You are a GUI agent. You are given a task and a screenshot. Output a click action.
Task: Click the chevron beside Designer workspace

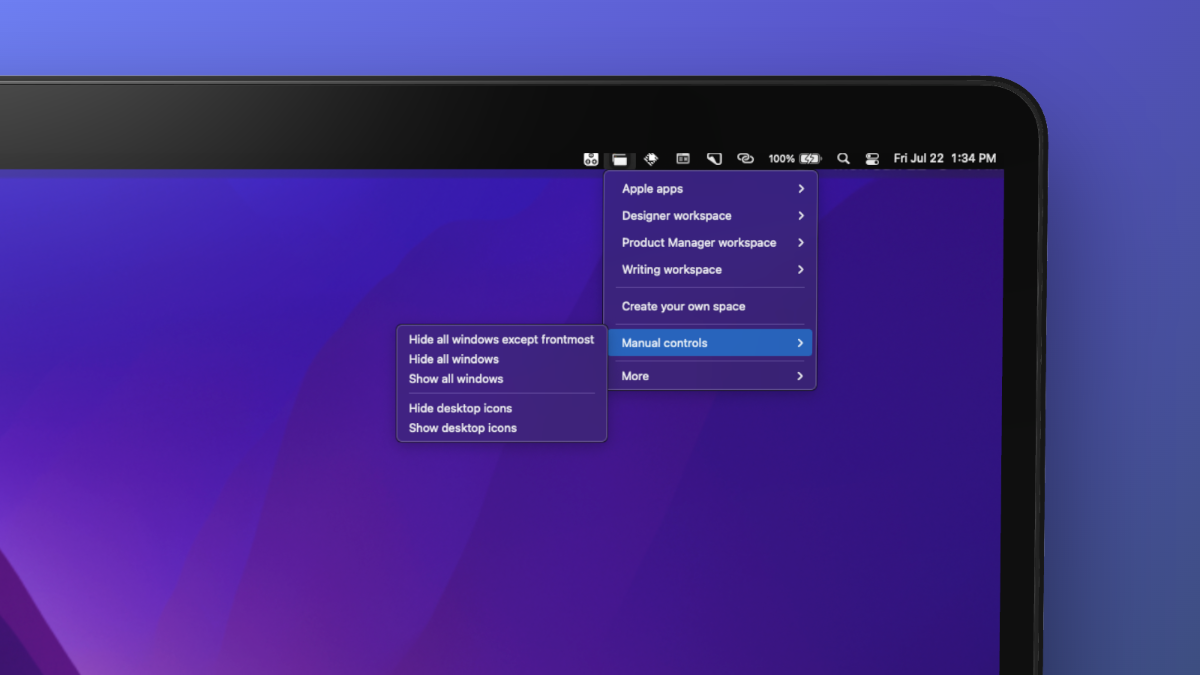(x=801, y=216)
